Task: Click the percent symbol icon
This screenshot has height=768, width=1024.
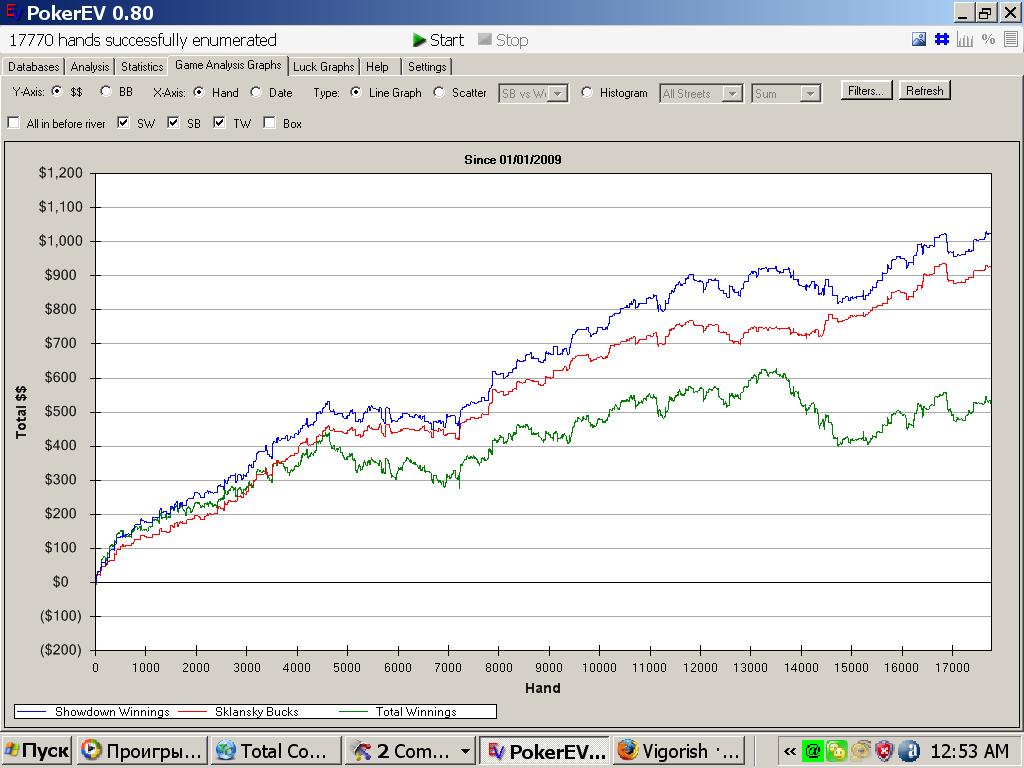Action: 988,40
